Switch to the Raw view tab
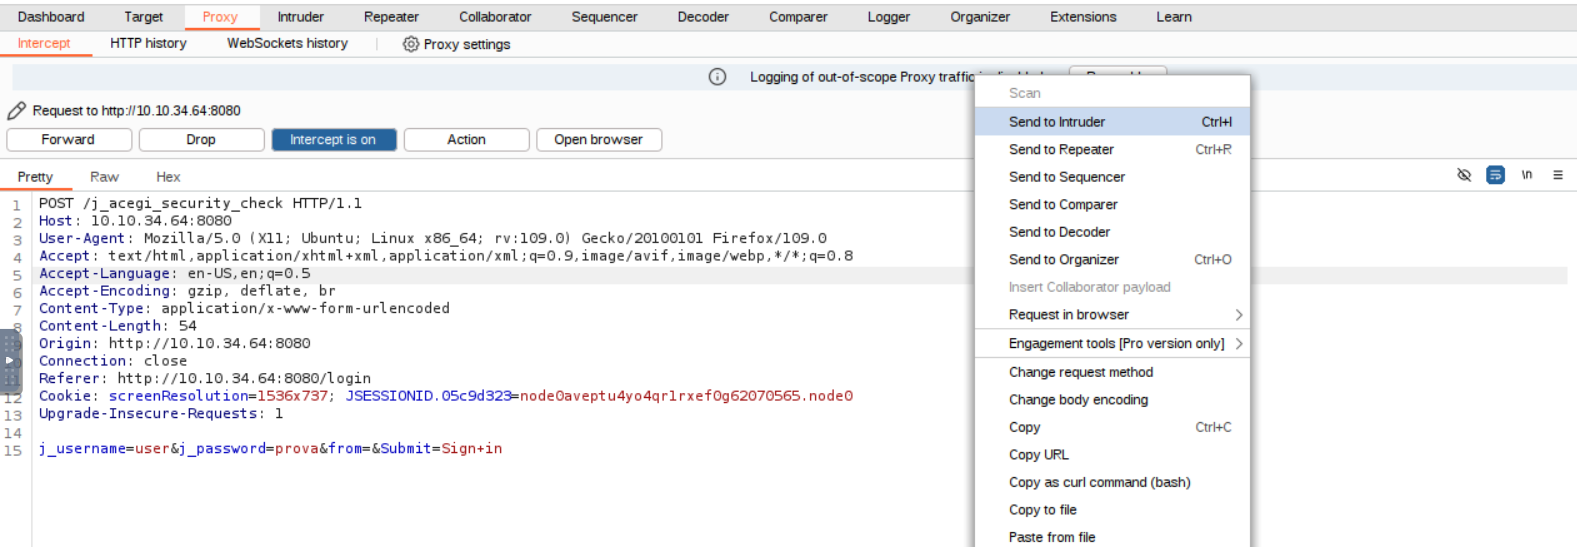1577x547 pixels. pos(104,177)
